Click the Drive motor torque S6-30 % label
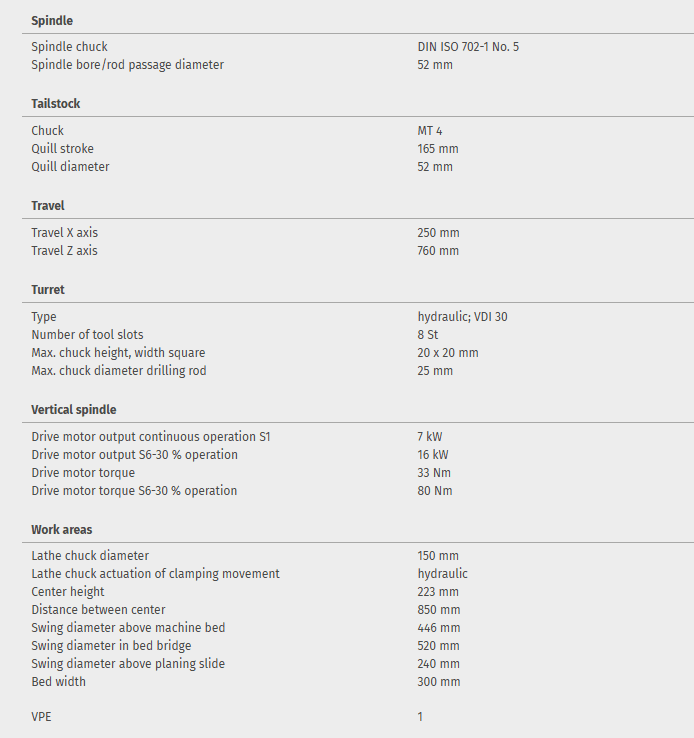This screenshot has height=738, width=694. (134, 491)
